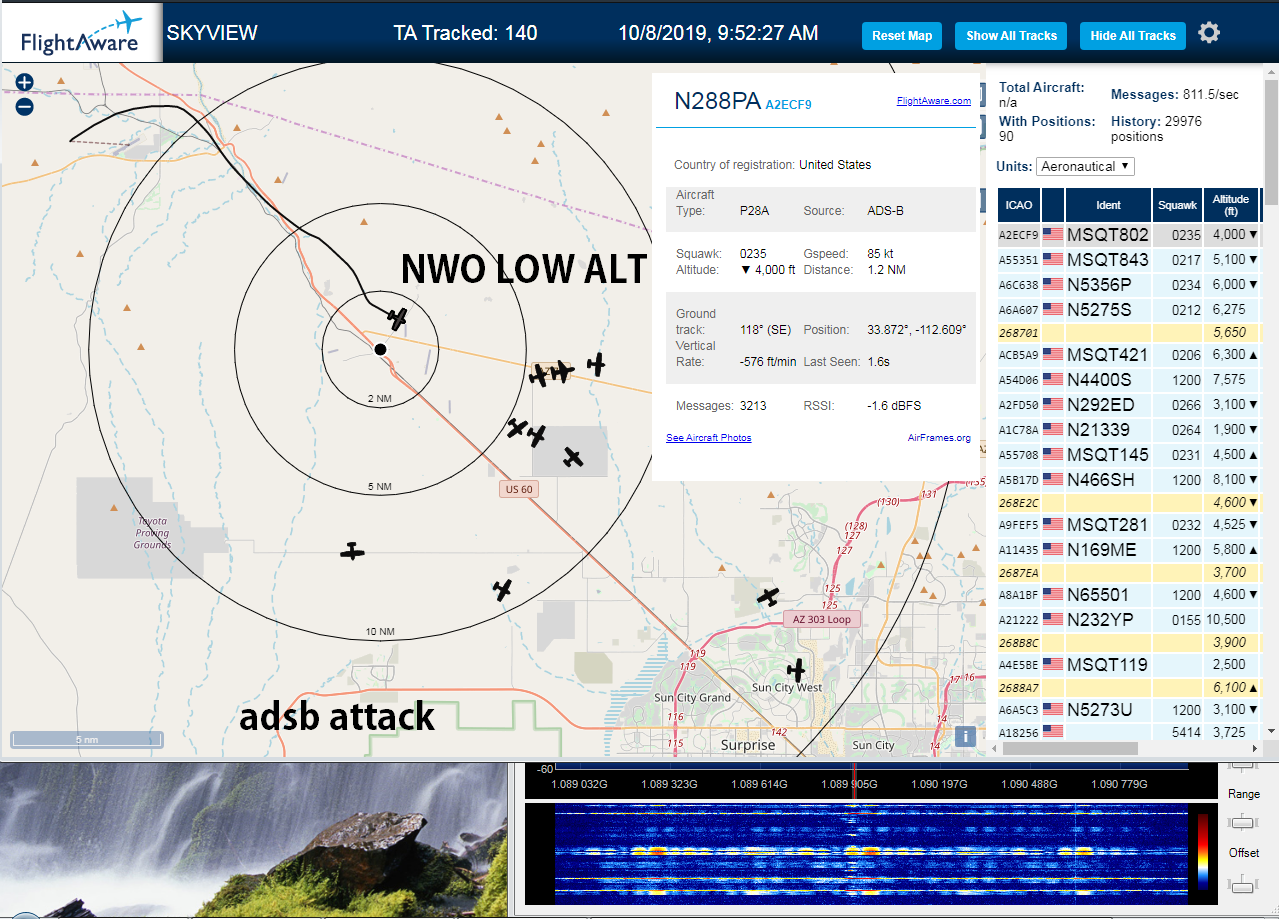Open the map info 'i' button

coord(965,736)
